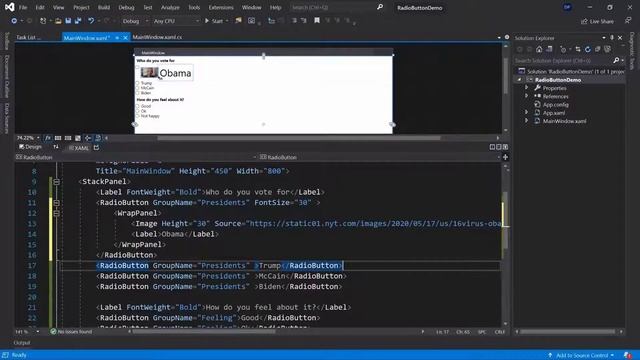Collapse the WrapPanel code region
The width and height of the screenshot is (640, 360).
[57, 213]
